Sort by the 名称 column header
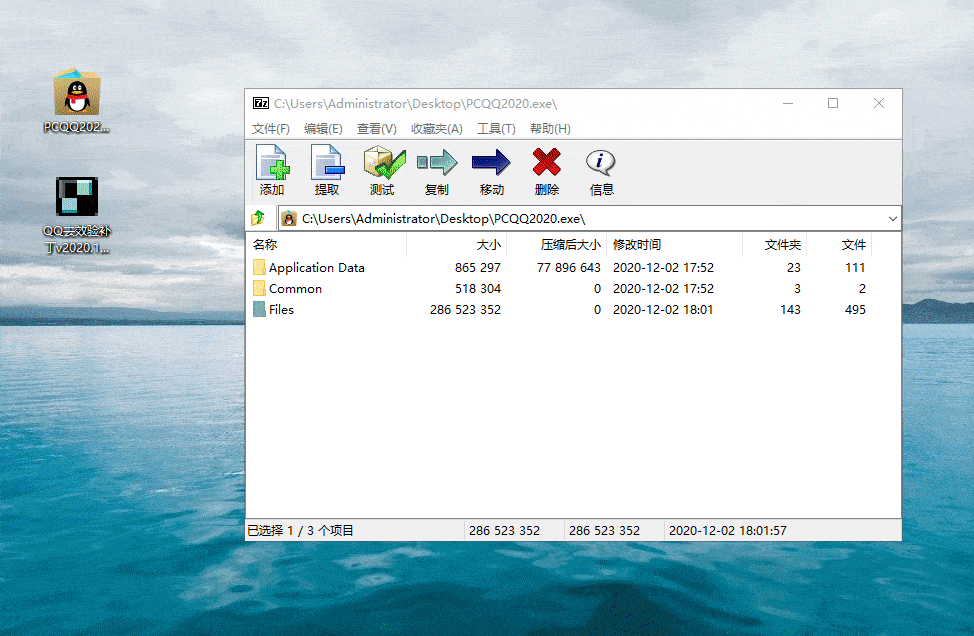Image resolution: width=974 pixels, height=636 pixels. coord(326,245)
